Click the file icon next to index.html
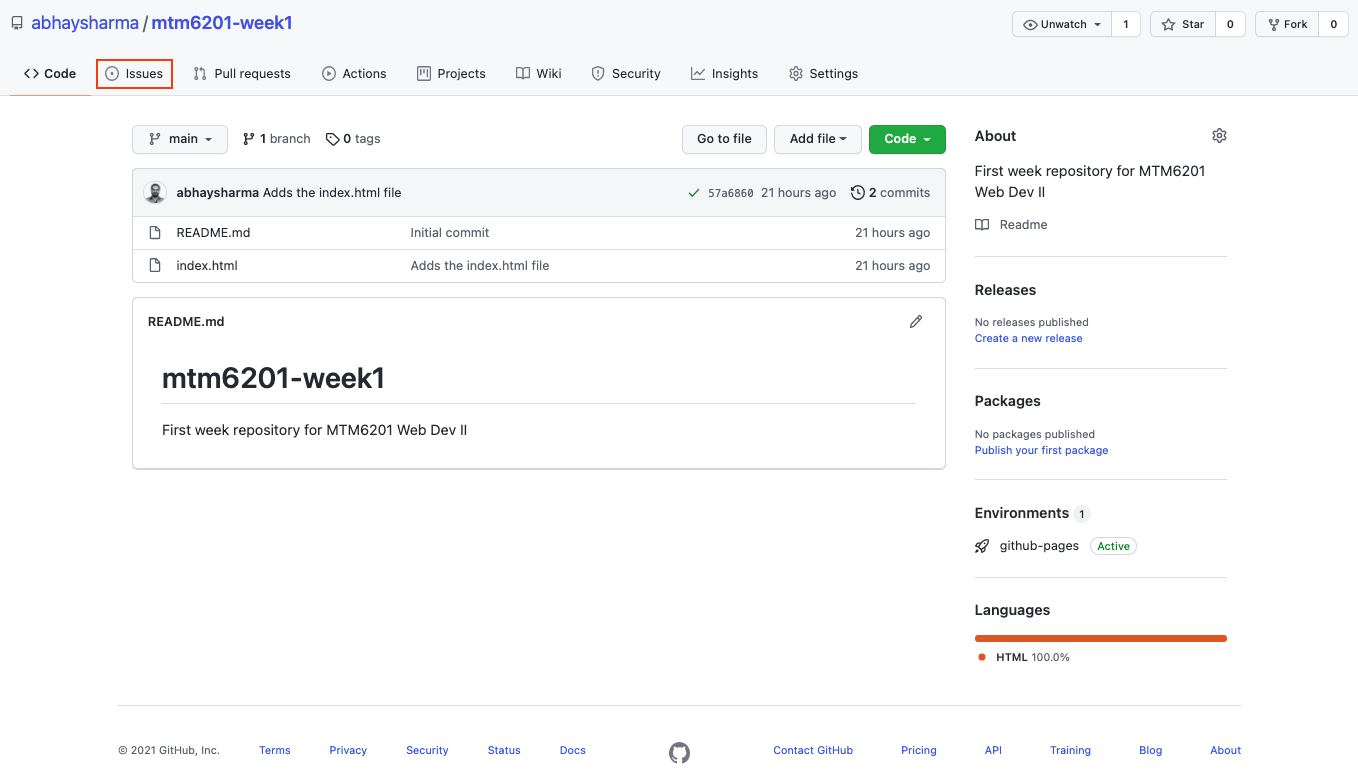1358x783 pixels. [155, 266]
